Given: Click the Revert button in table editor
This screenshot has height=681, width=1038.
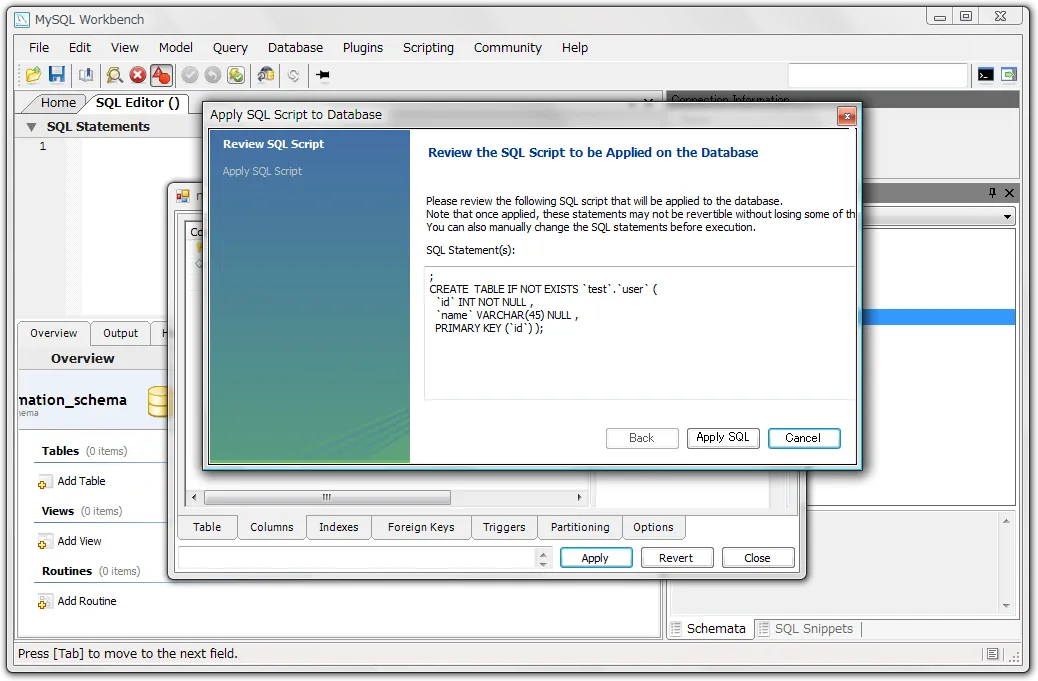Looking at the screenshot, I should pyautogui.click(x=676, y=558).
